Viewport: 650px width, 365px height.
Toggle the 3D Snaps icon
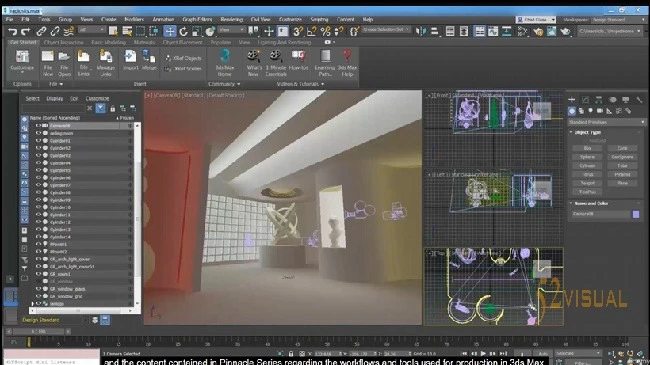(298, 31)
